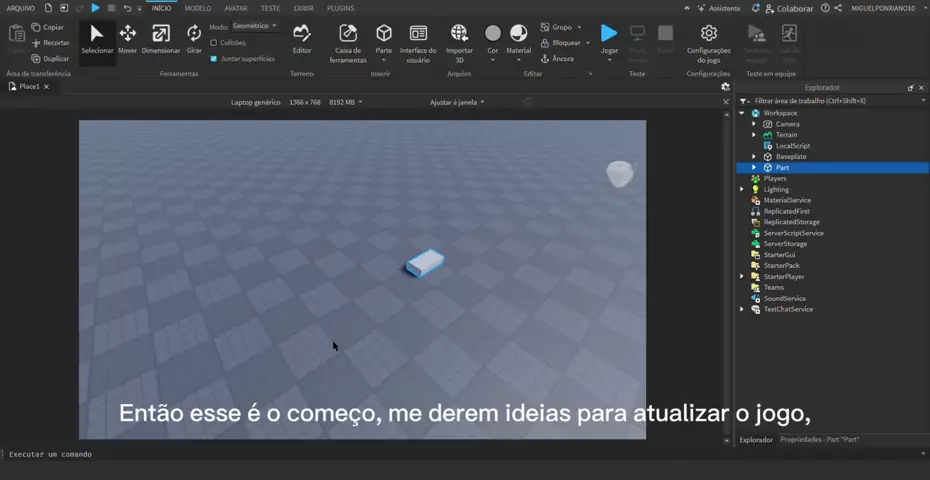930x480 pixels.
Task: Select the Mover (move) tool
Action: coord(127,38)
